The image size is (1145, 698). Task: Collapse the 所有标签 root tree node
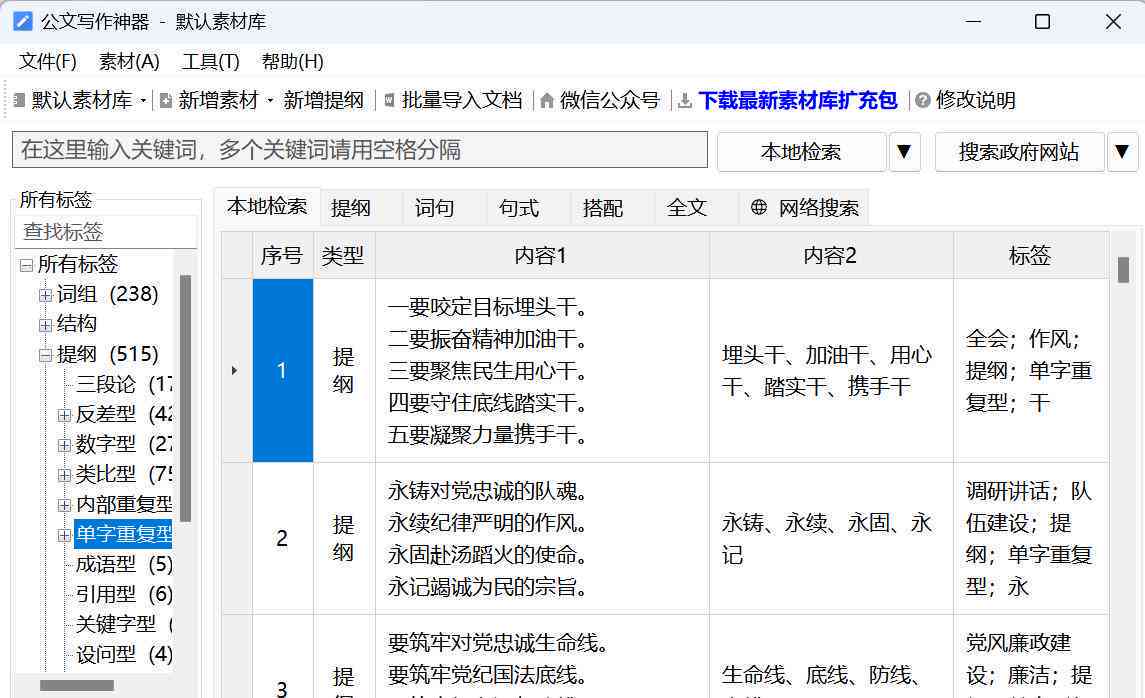tap(26, 265)
